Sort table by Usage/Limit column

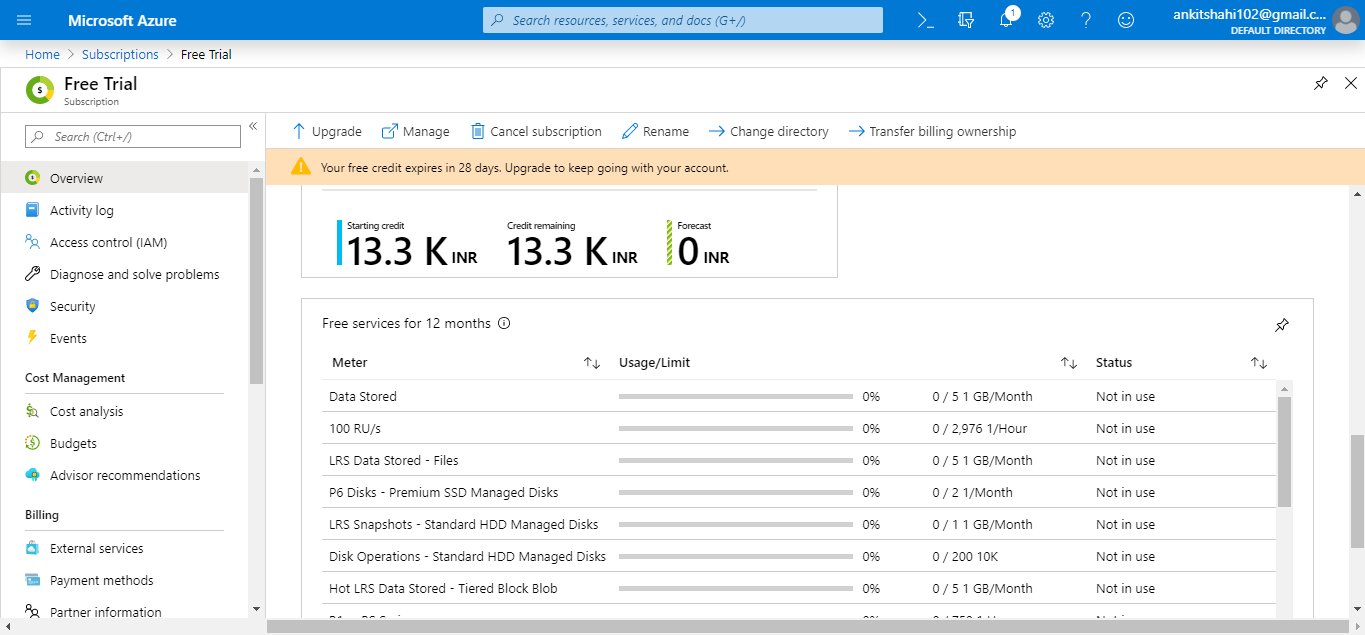(x=1069, y=363)
